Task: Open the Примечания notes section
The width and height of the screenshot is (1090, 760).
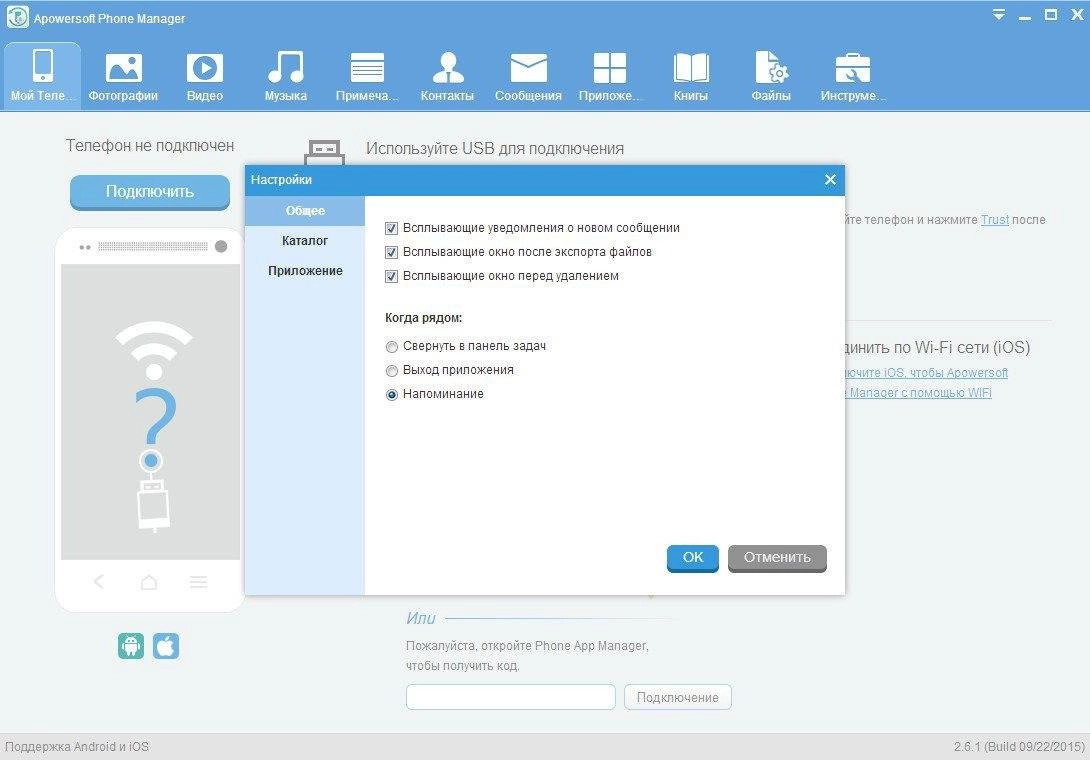Action: (x=367, y=75)
